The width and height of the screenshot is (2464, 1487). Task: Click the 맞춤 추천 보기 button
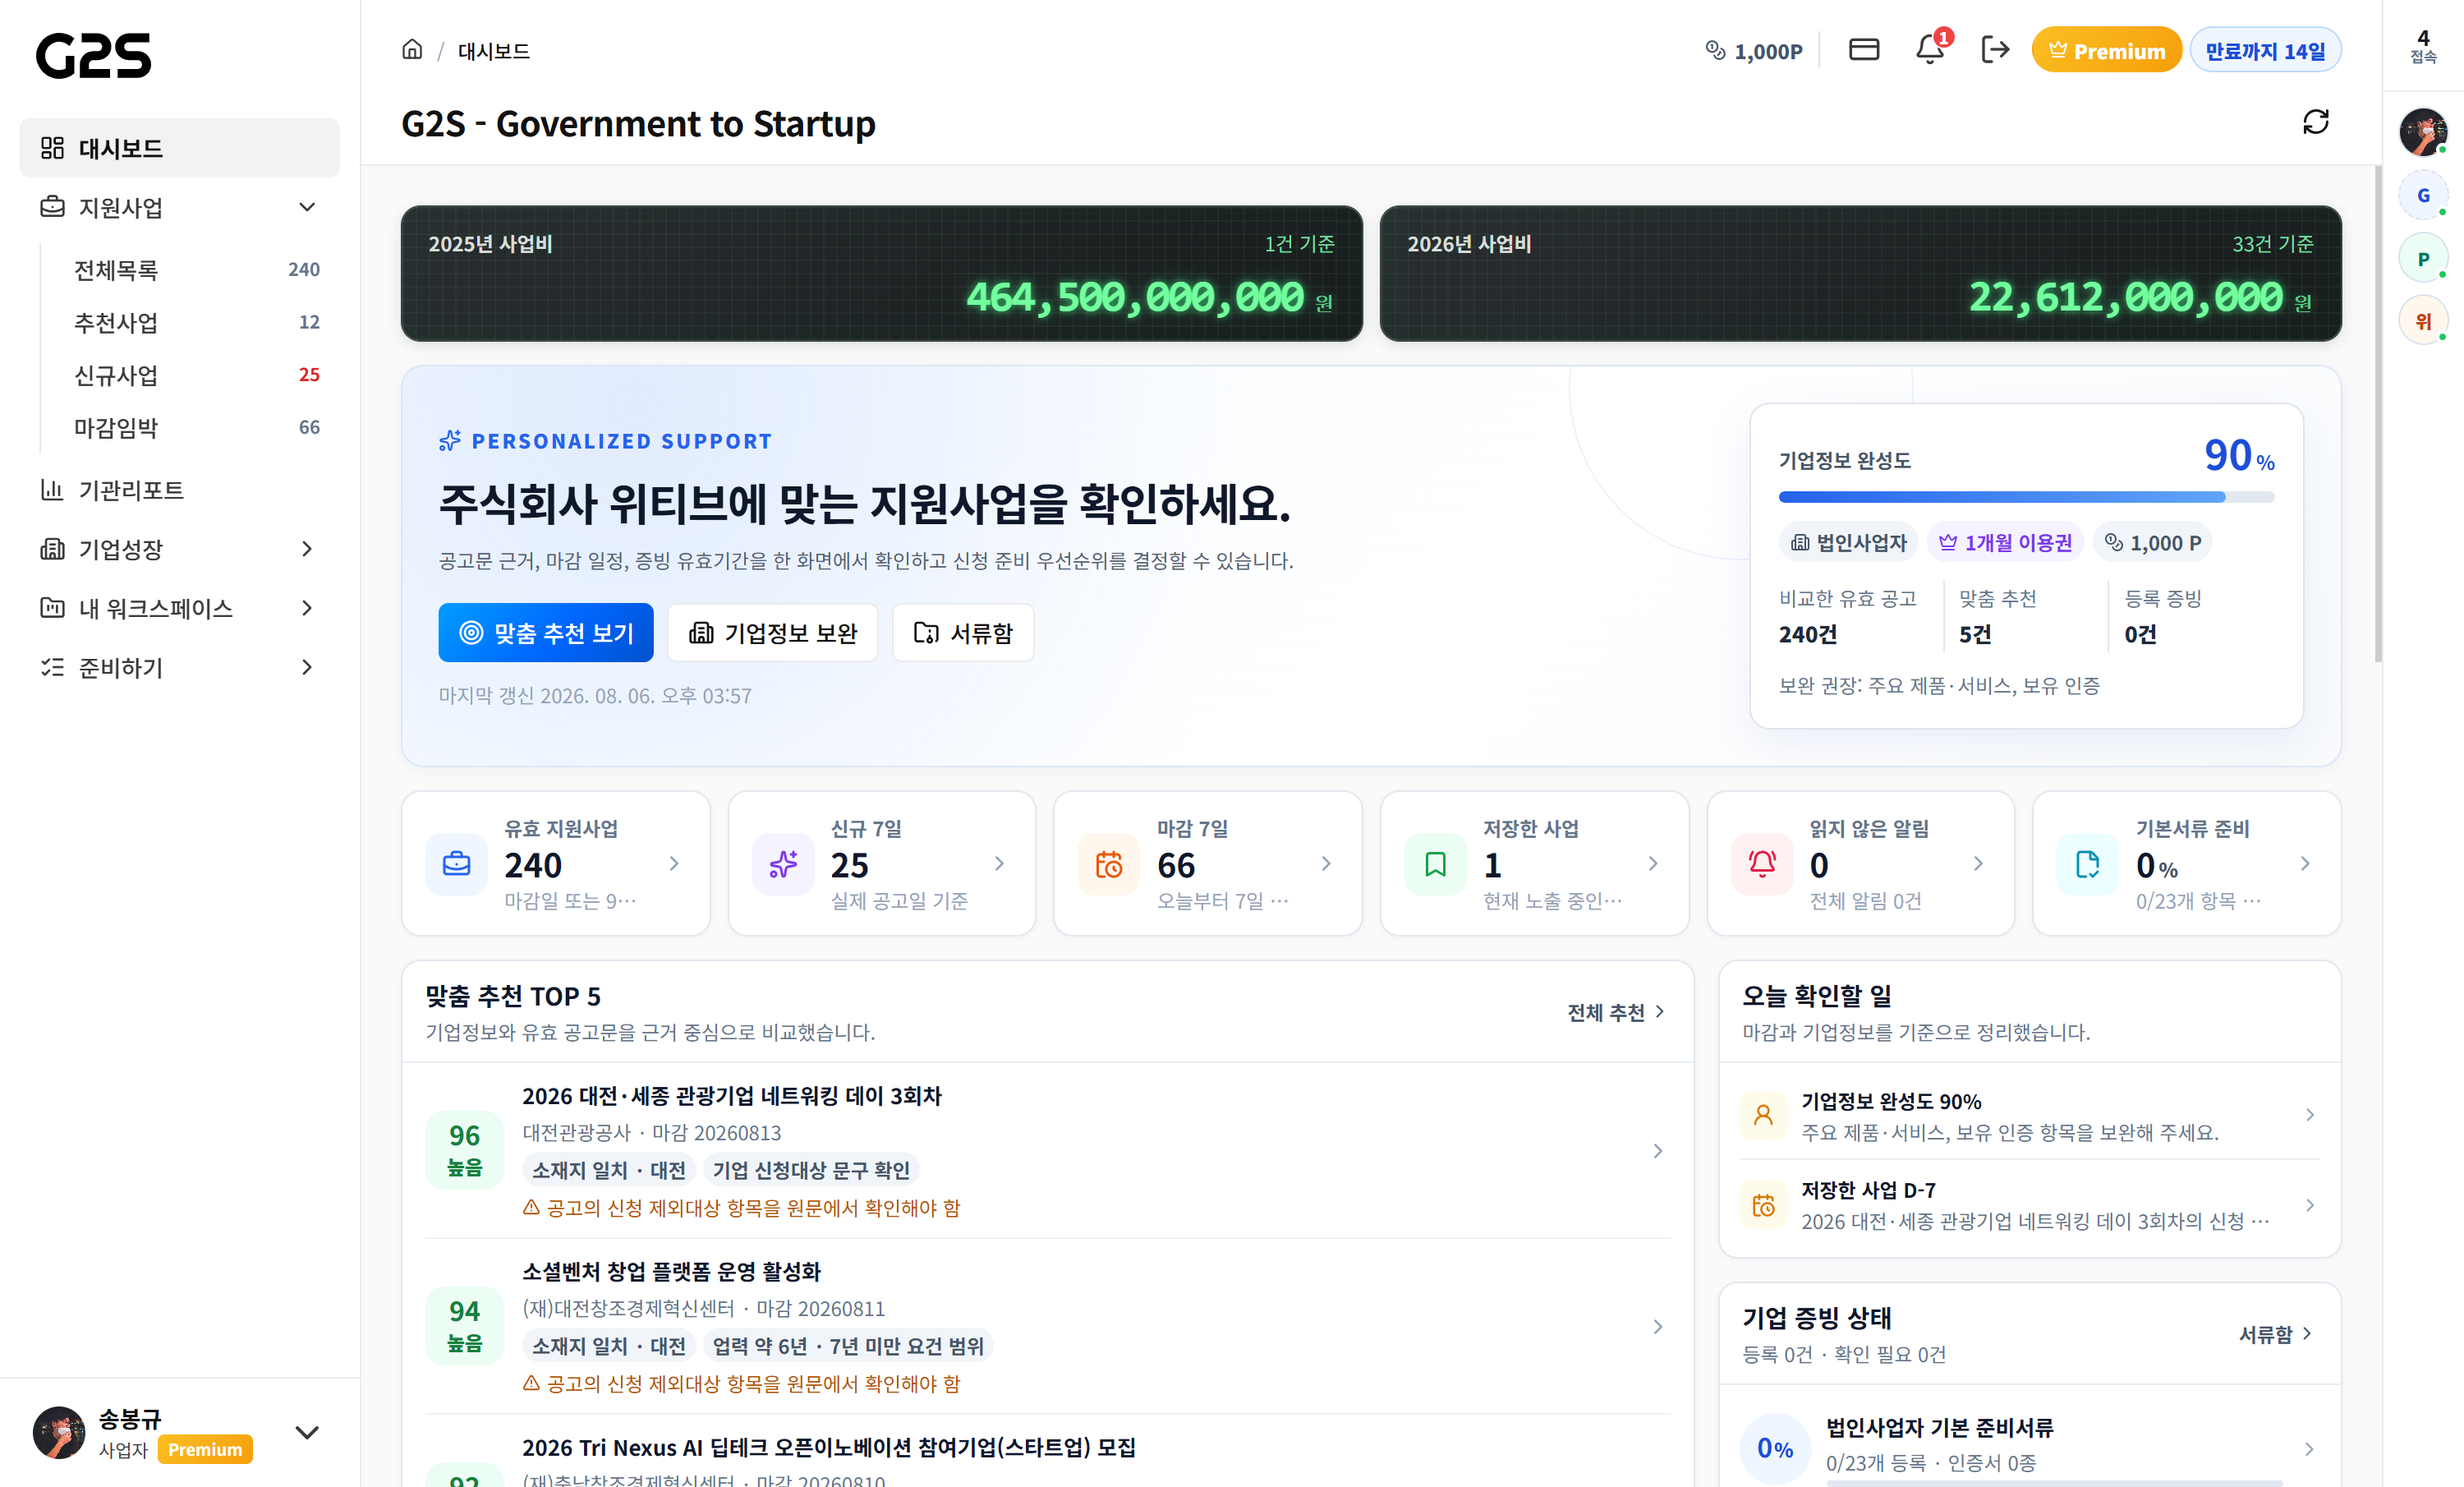pos(546,632)
